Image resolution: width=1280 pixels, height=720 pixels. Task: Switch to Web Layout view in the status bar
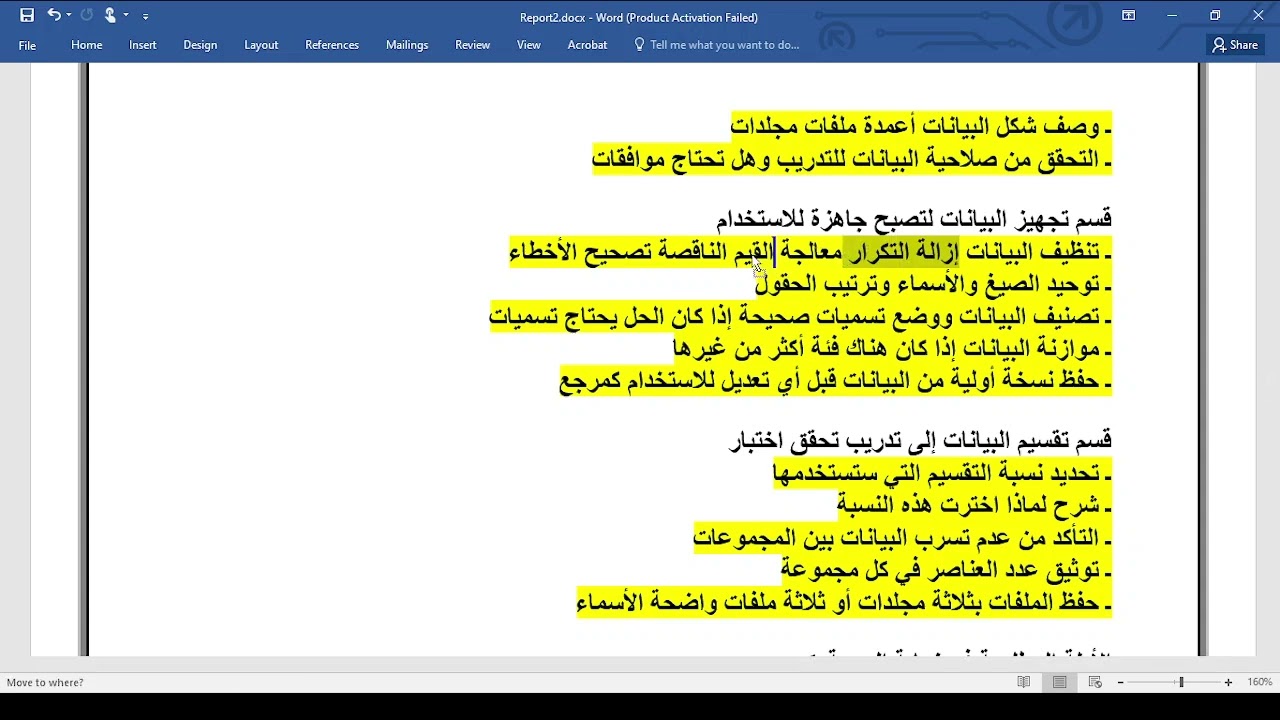[1095, 682]
